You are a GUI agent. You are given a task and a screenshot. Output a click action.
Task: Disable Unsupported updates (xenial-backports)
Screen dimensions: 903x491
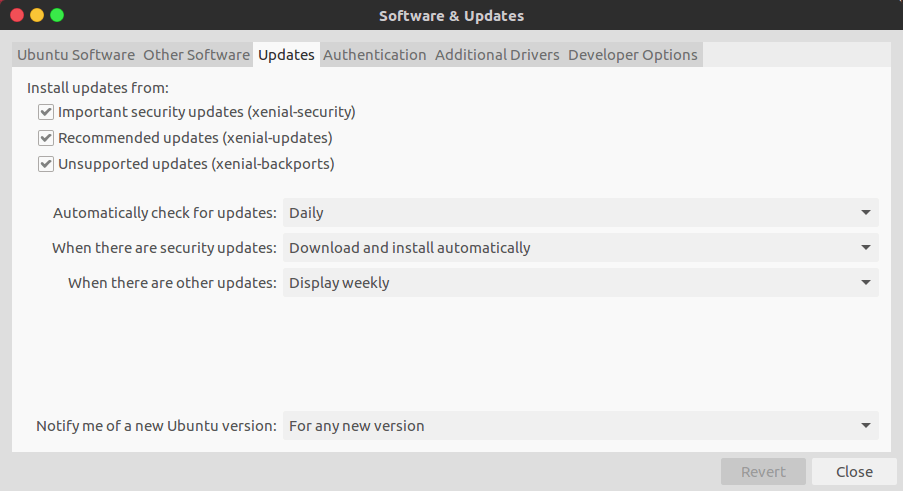46,164
